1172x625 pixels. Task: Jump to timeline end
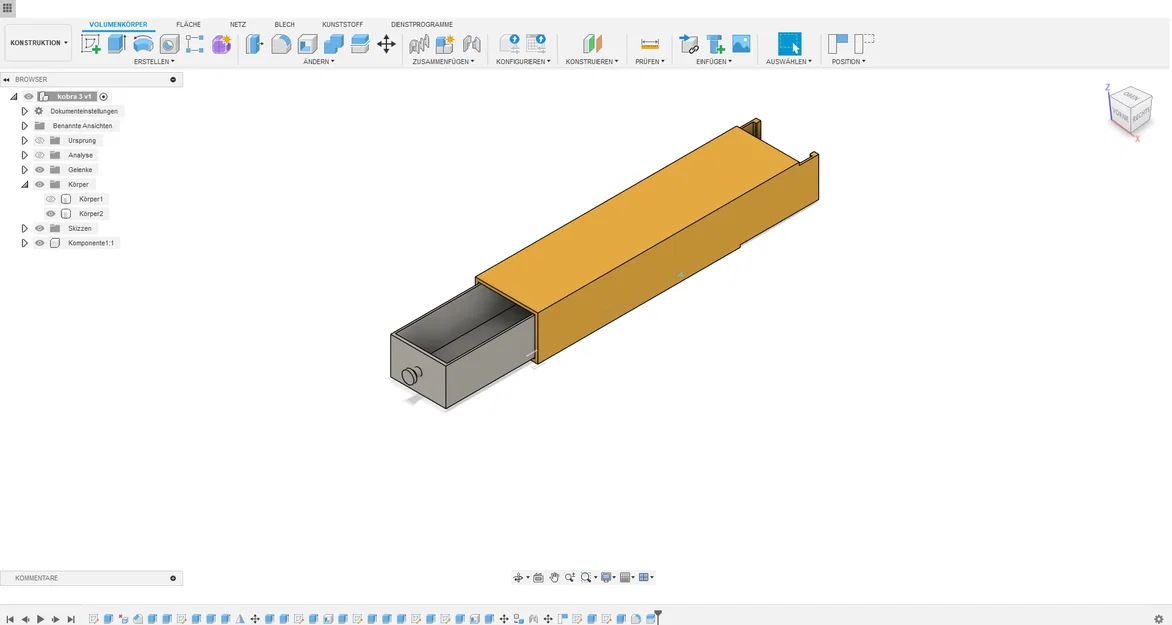(x=71, y=619)
